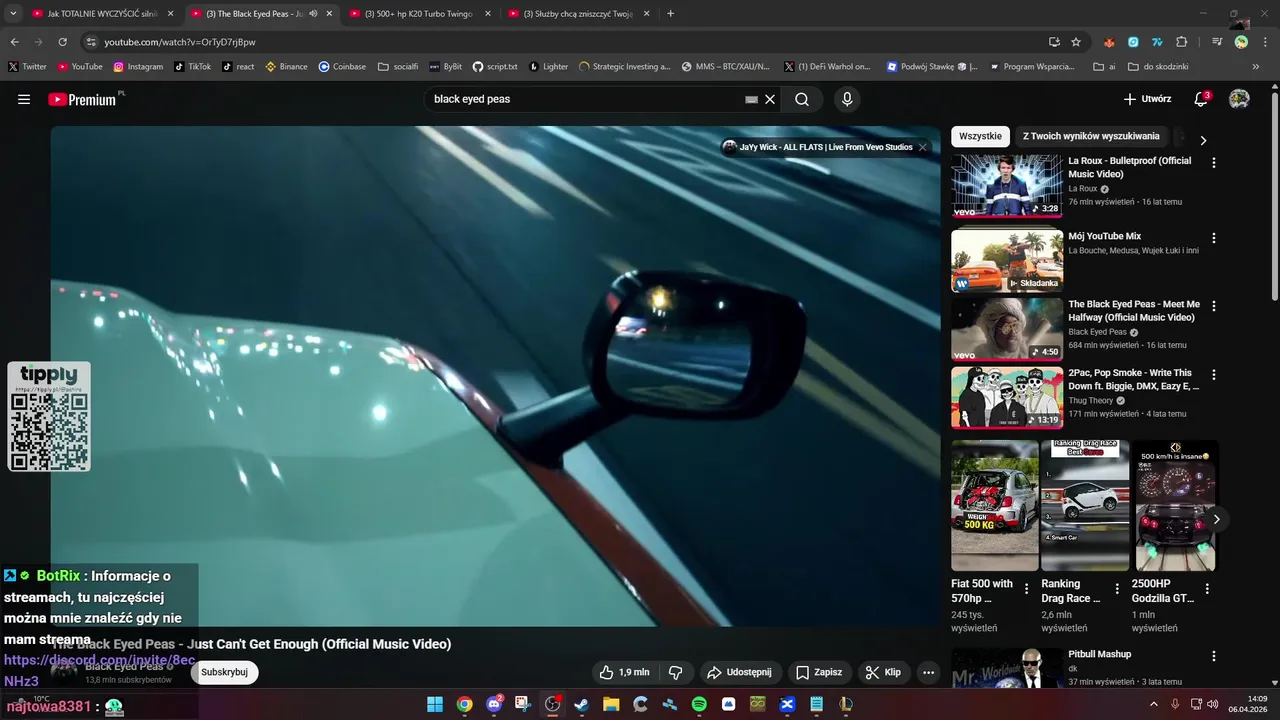Open Steam from the taskbar
The image size is (1280, 720).
pyautogui.click(x=581, y=704)
